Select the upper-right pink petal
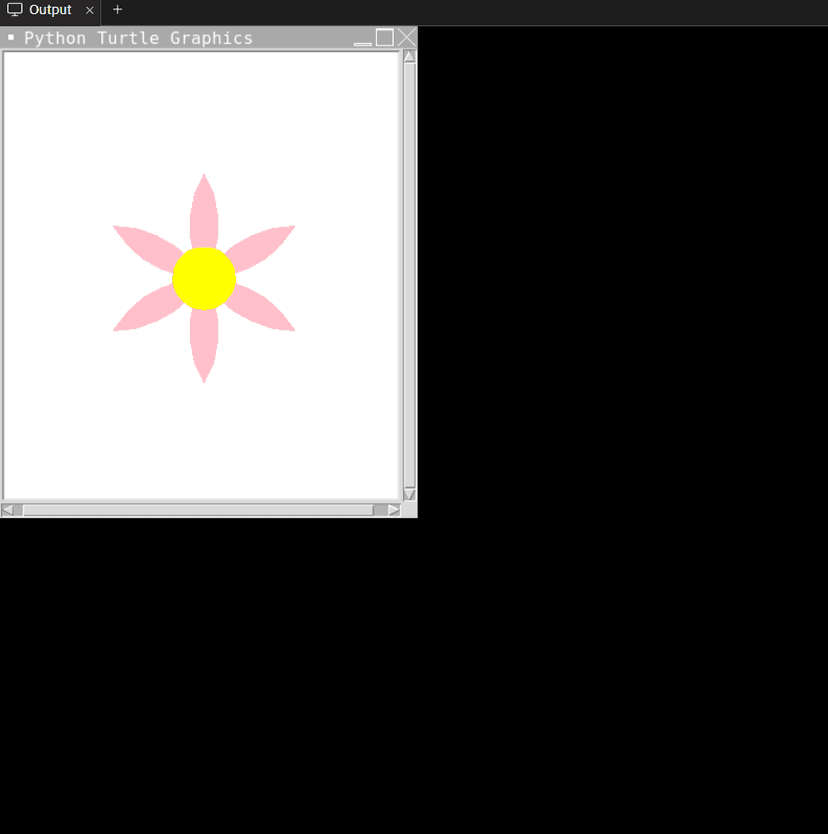Image resolution: width=828 pixels, height=834 pixels. pyautogui.click(x=262, y=243)
